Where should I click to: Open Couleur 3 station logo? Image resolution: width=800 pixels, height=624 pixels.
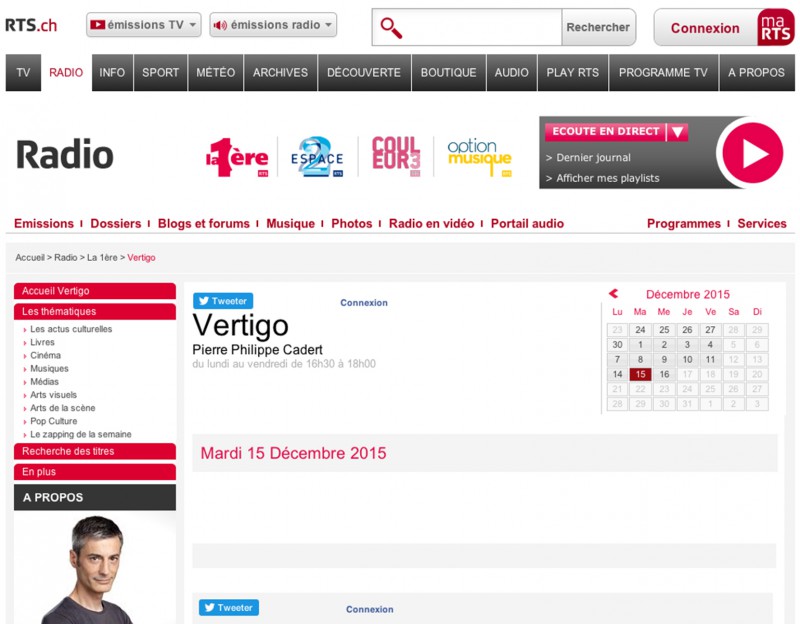coord(396,156)
